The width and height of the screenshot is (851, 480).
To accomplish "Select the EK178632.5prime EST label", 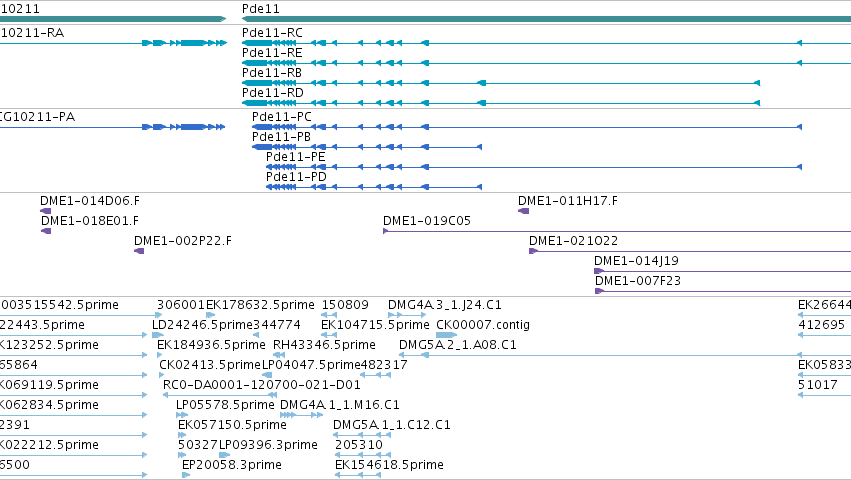I will tap(261, 305).
